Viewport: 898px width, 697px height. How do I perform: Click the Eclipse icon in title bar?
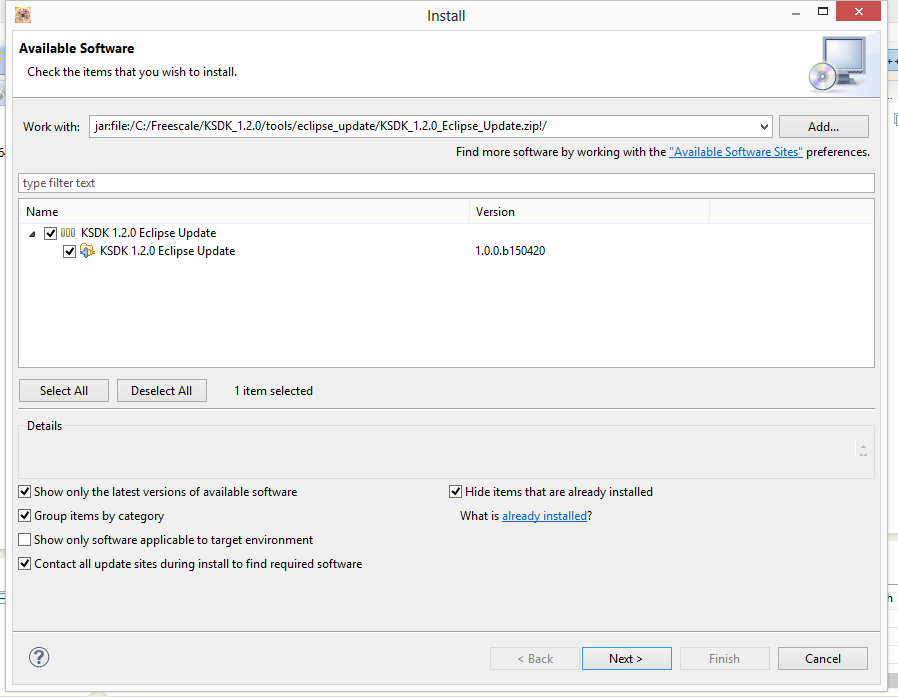[x=23, y=15]
